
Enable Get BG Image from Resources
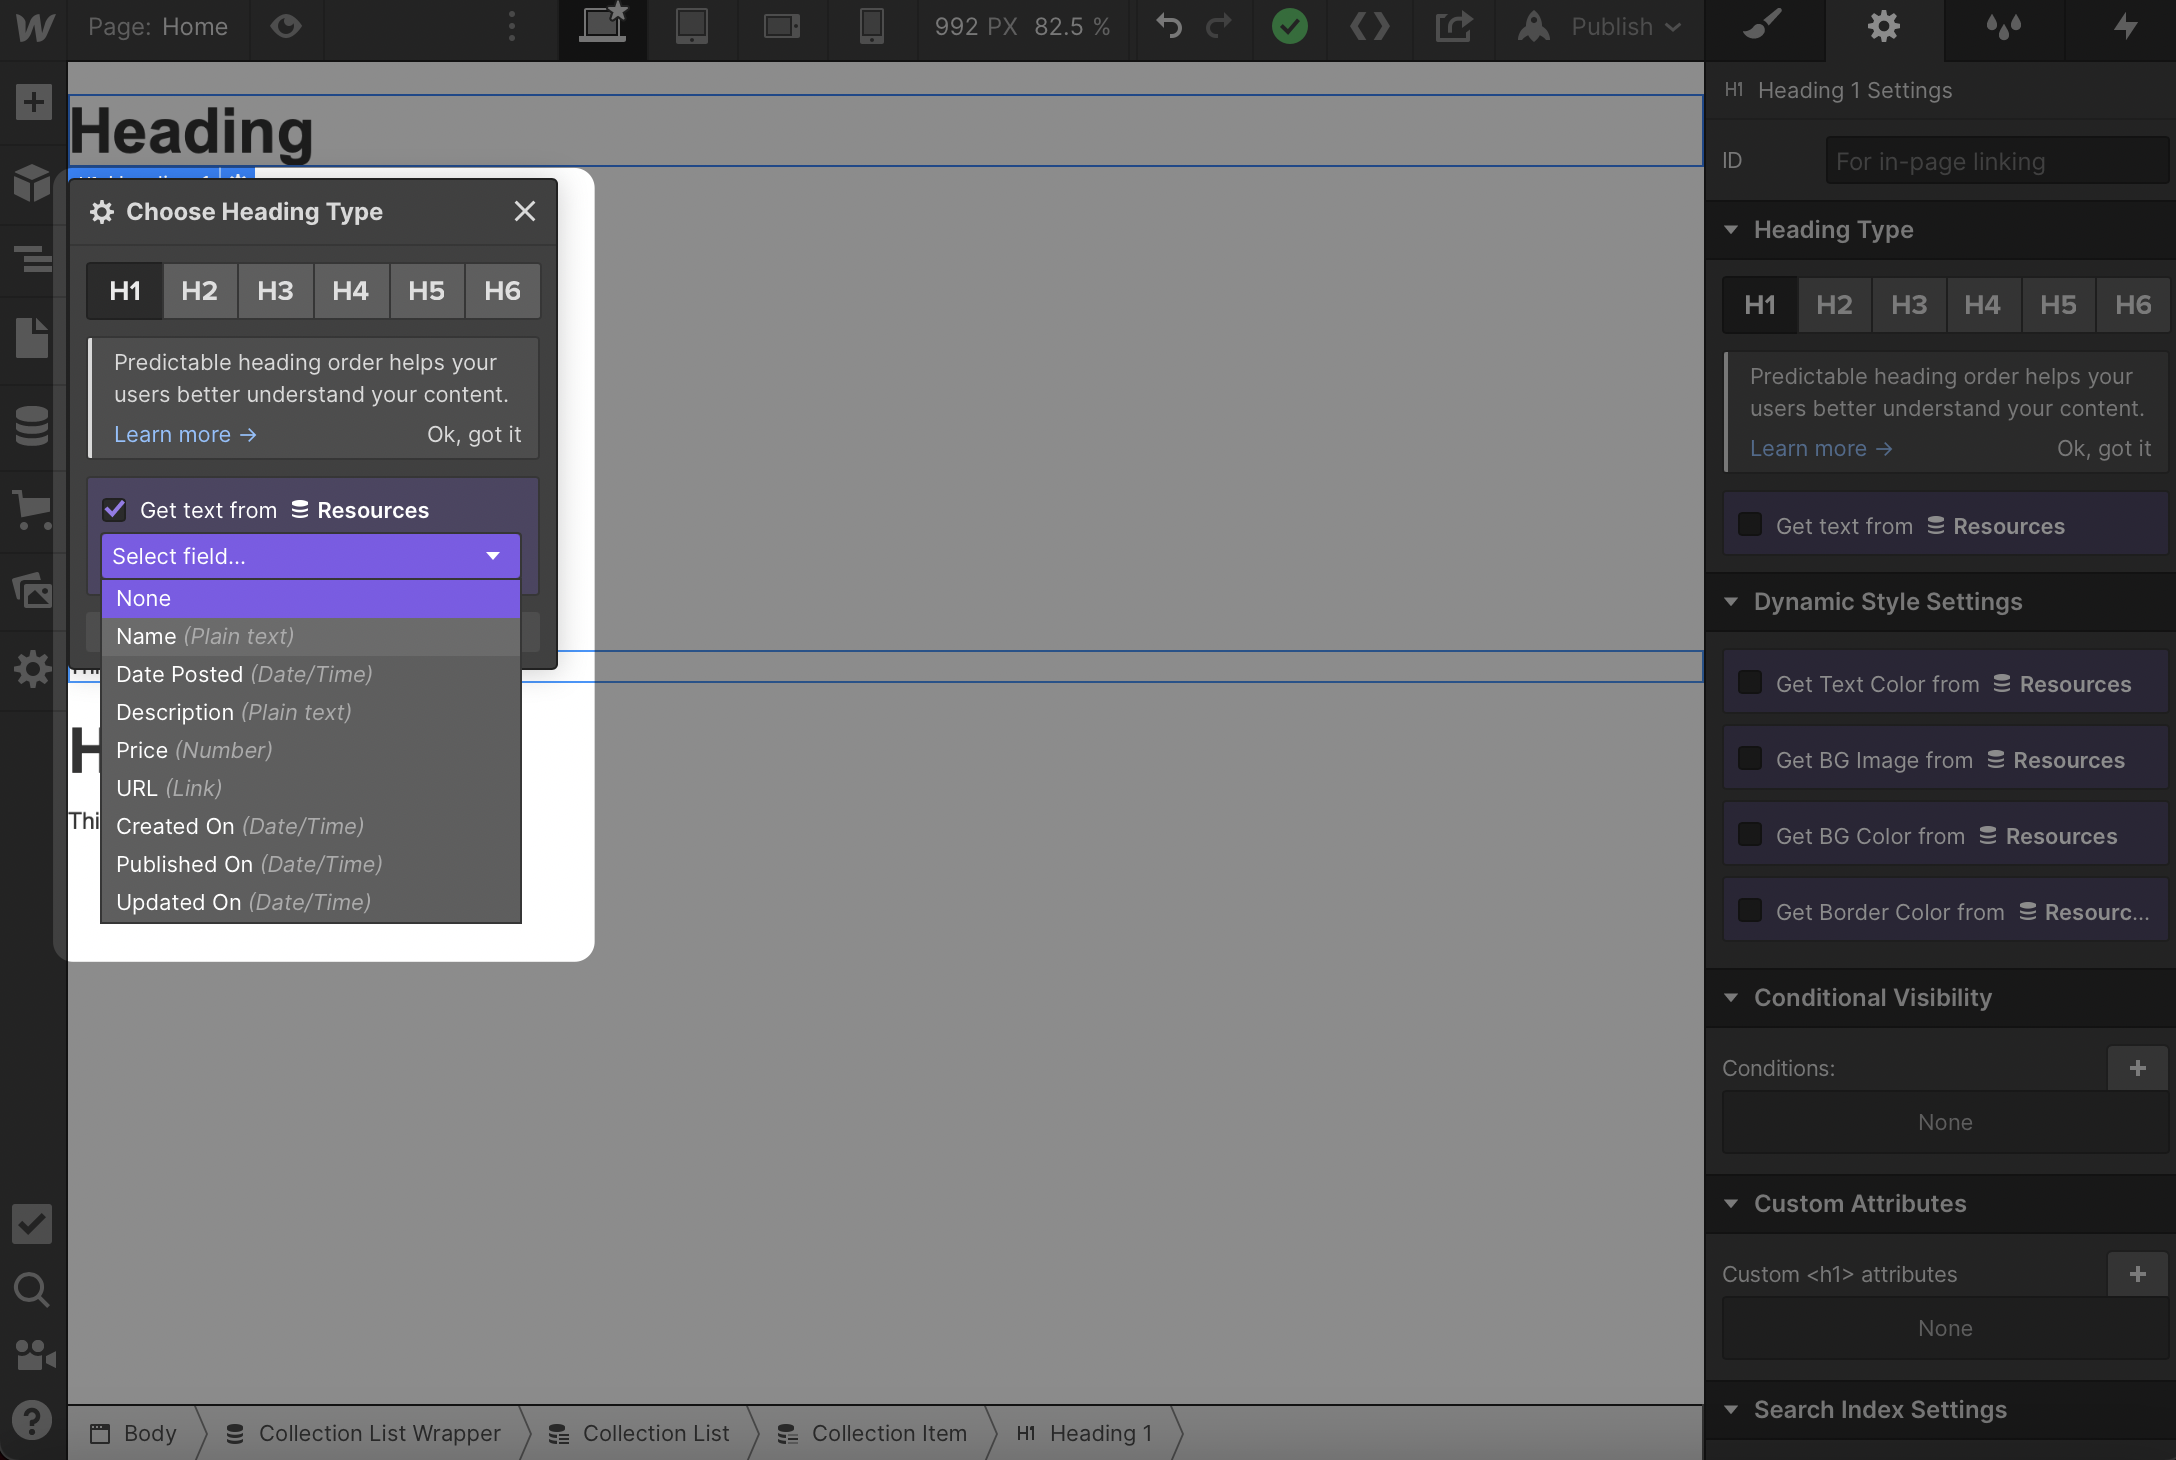pyautogui.click(x=1750, y=759)
